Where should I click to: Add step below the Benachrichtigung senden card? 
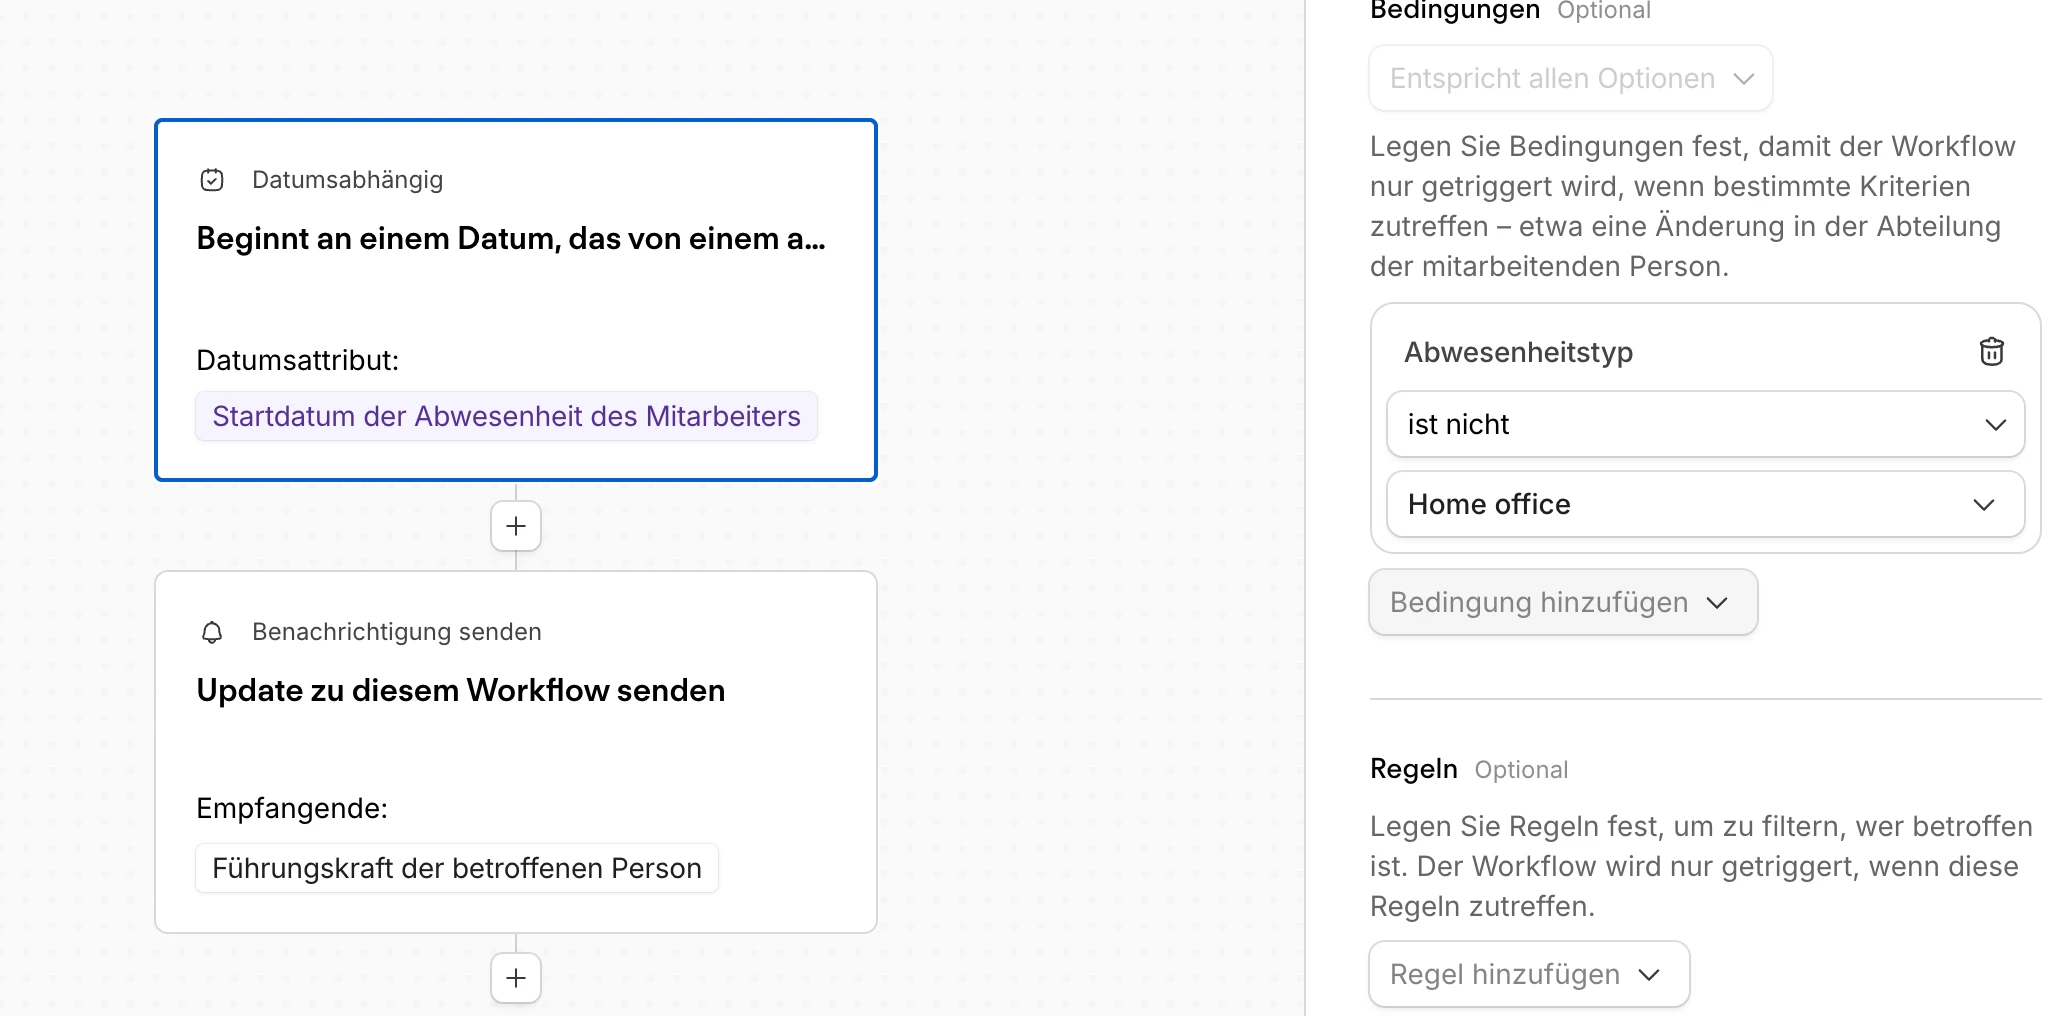(x=516, y=978)
